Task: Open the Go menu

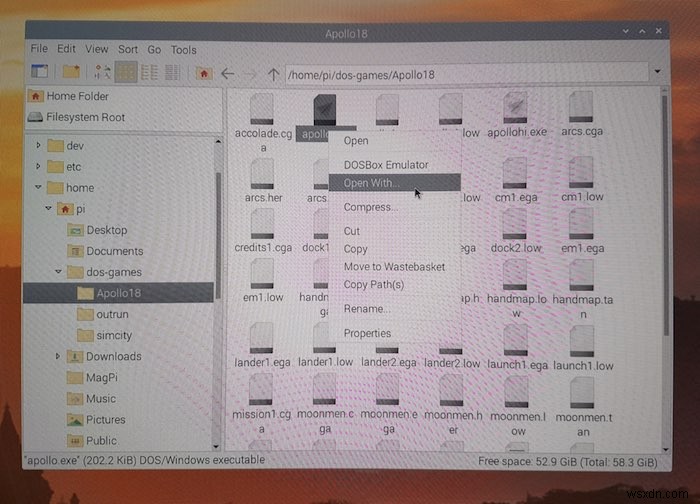Action: coord(154,50)
